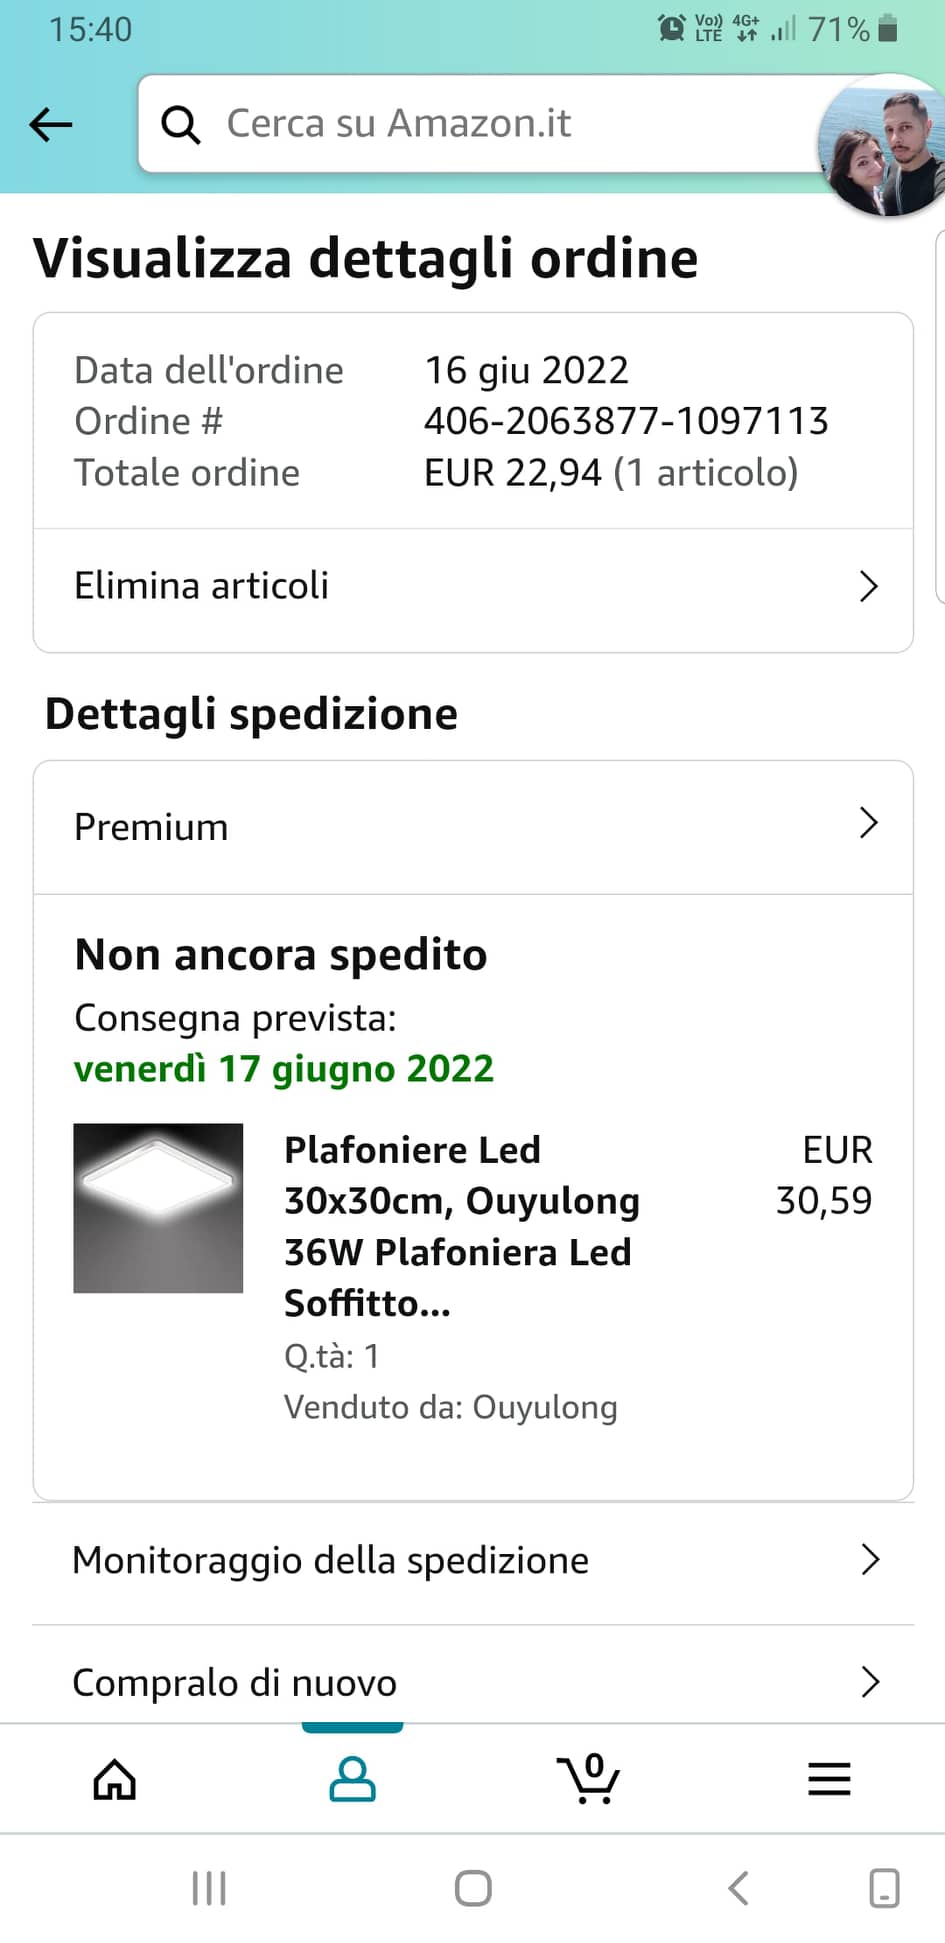Open the account profile tab icon
The width and height of the screenshot is (945, 1943).
(352, 1779)
